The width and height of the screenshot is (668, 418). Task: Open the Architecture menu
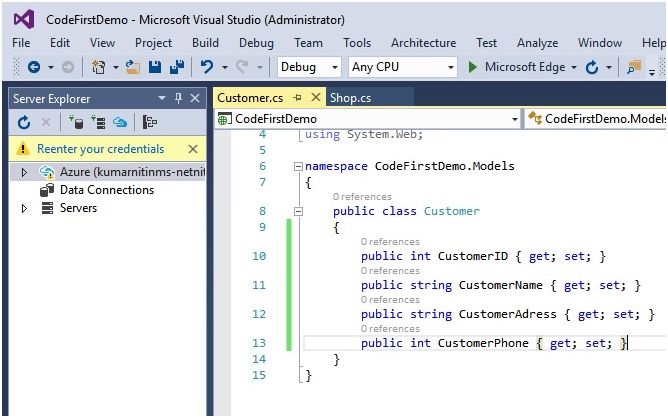[423, 43]
